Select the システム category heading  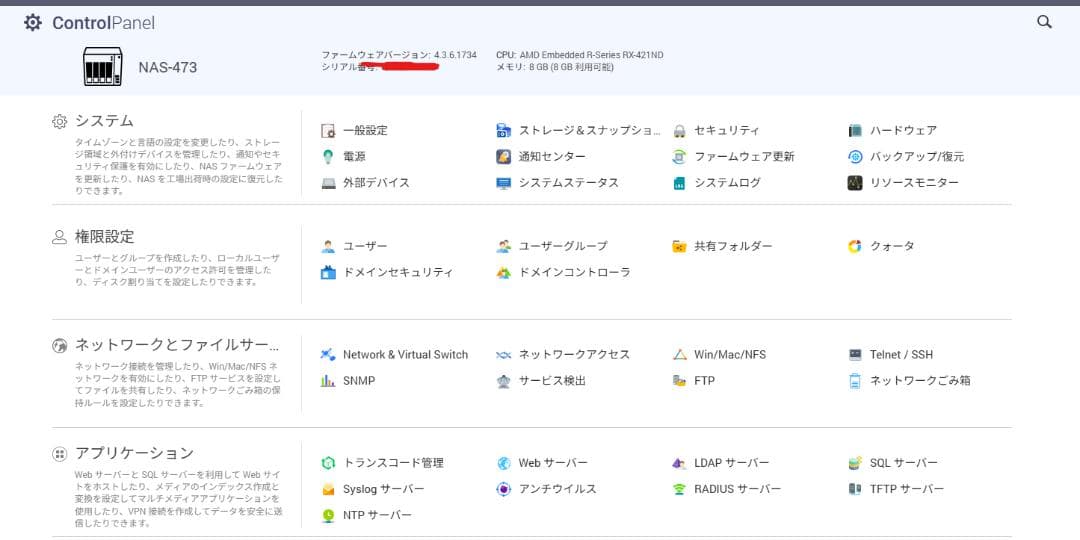pyautogui.click(x=104, y=121)
